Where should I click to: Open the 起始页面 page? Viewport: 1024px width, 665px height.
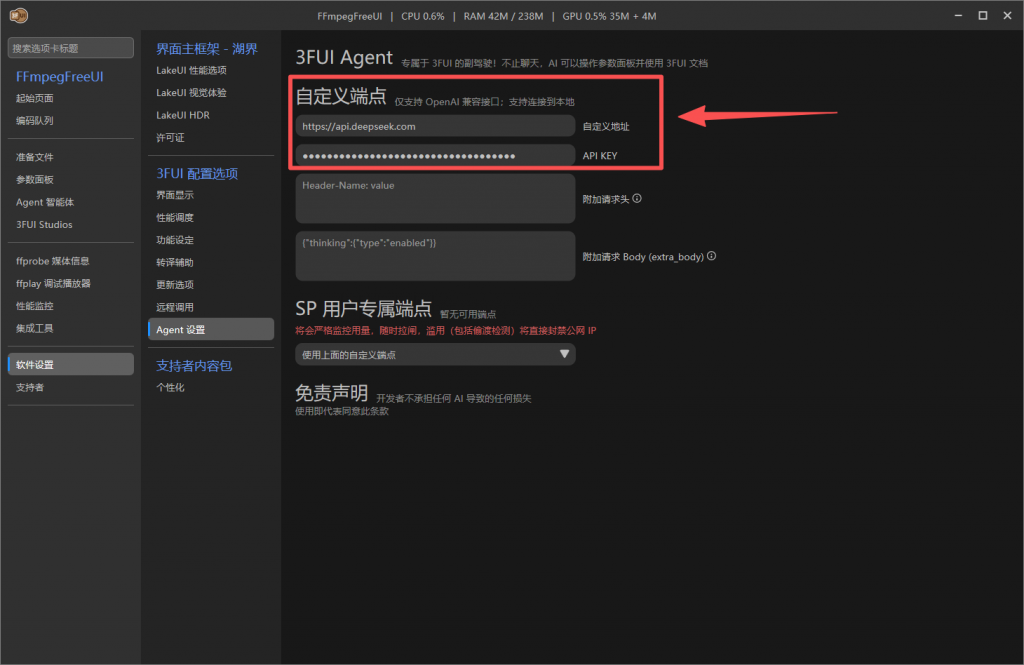[x=35, y=98]
